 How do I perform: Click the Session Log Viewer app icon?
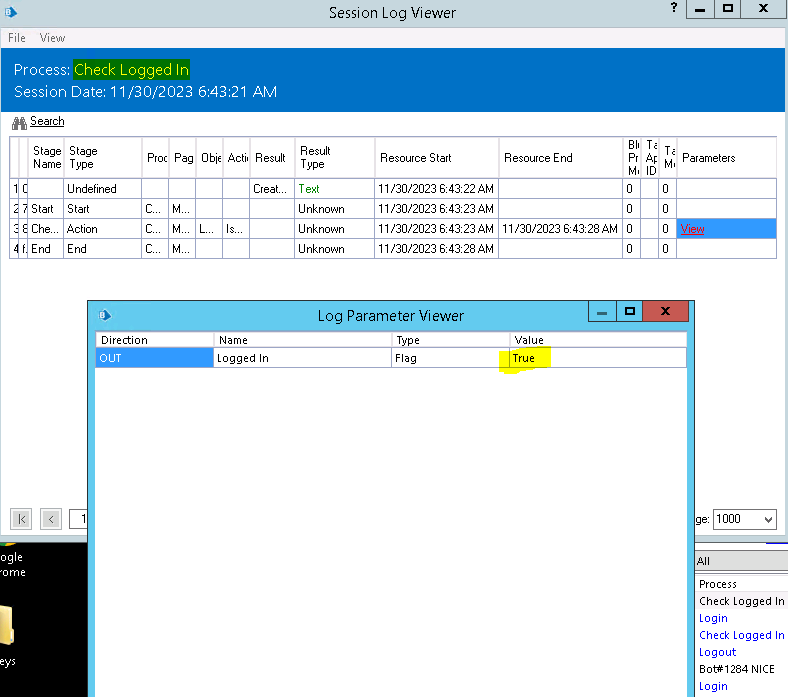pyautogui.click(x=11, y=13)
